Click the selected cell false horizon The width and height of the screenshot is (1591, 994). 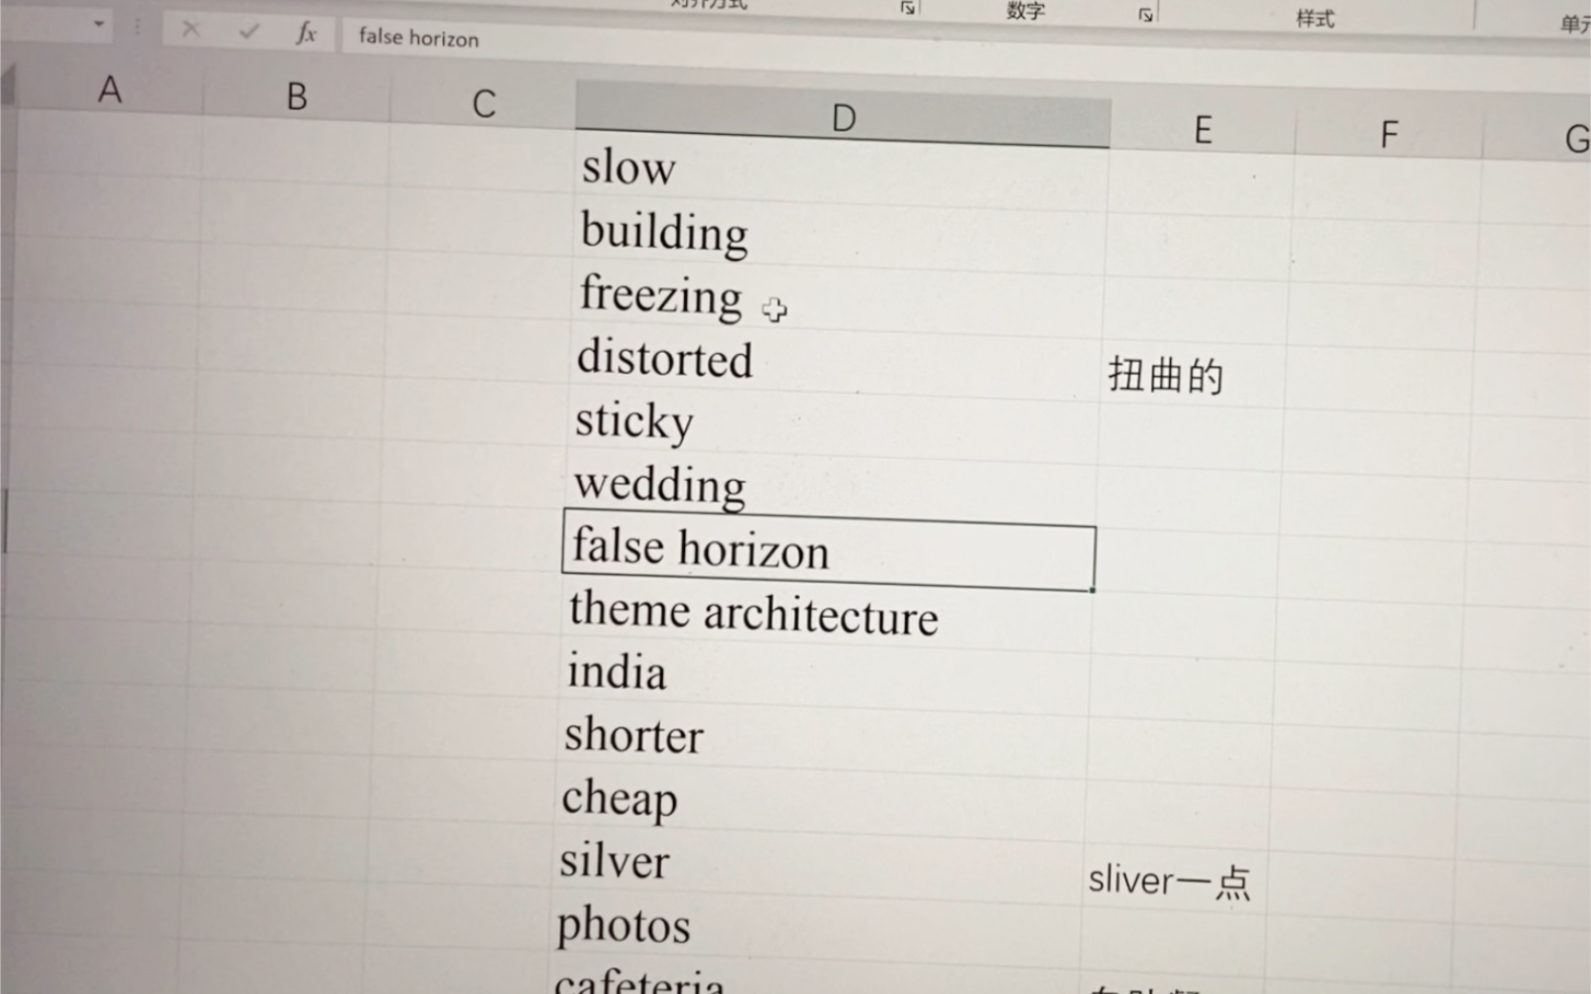pos(829,550)
